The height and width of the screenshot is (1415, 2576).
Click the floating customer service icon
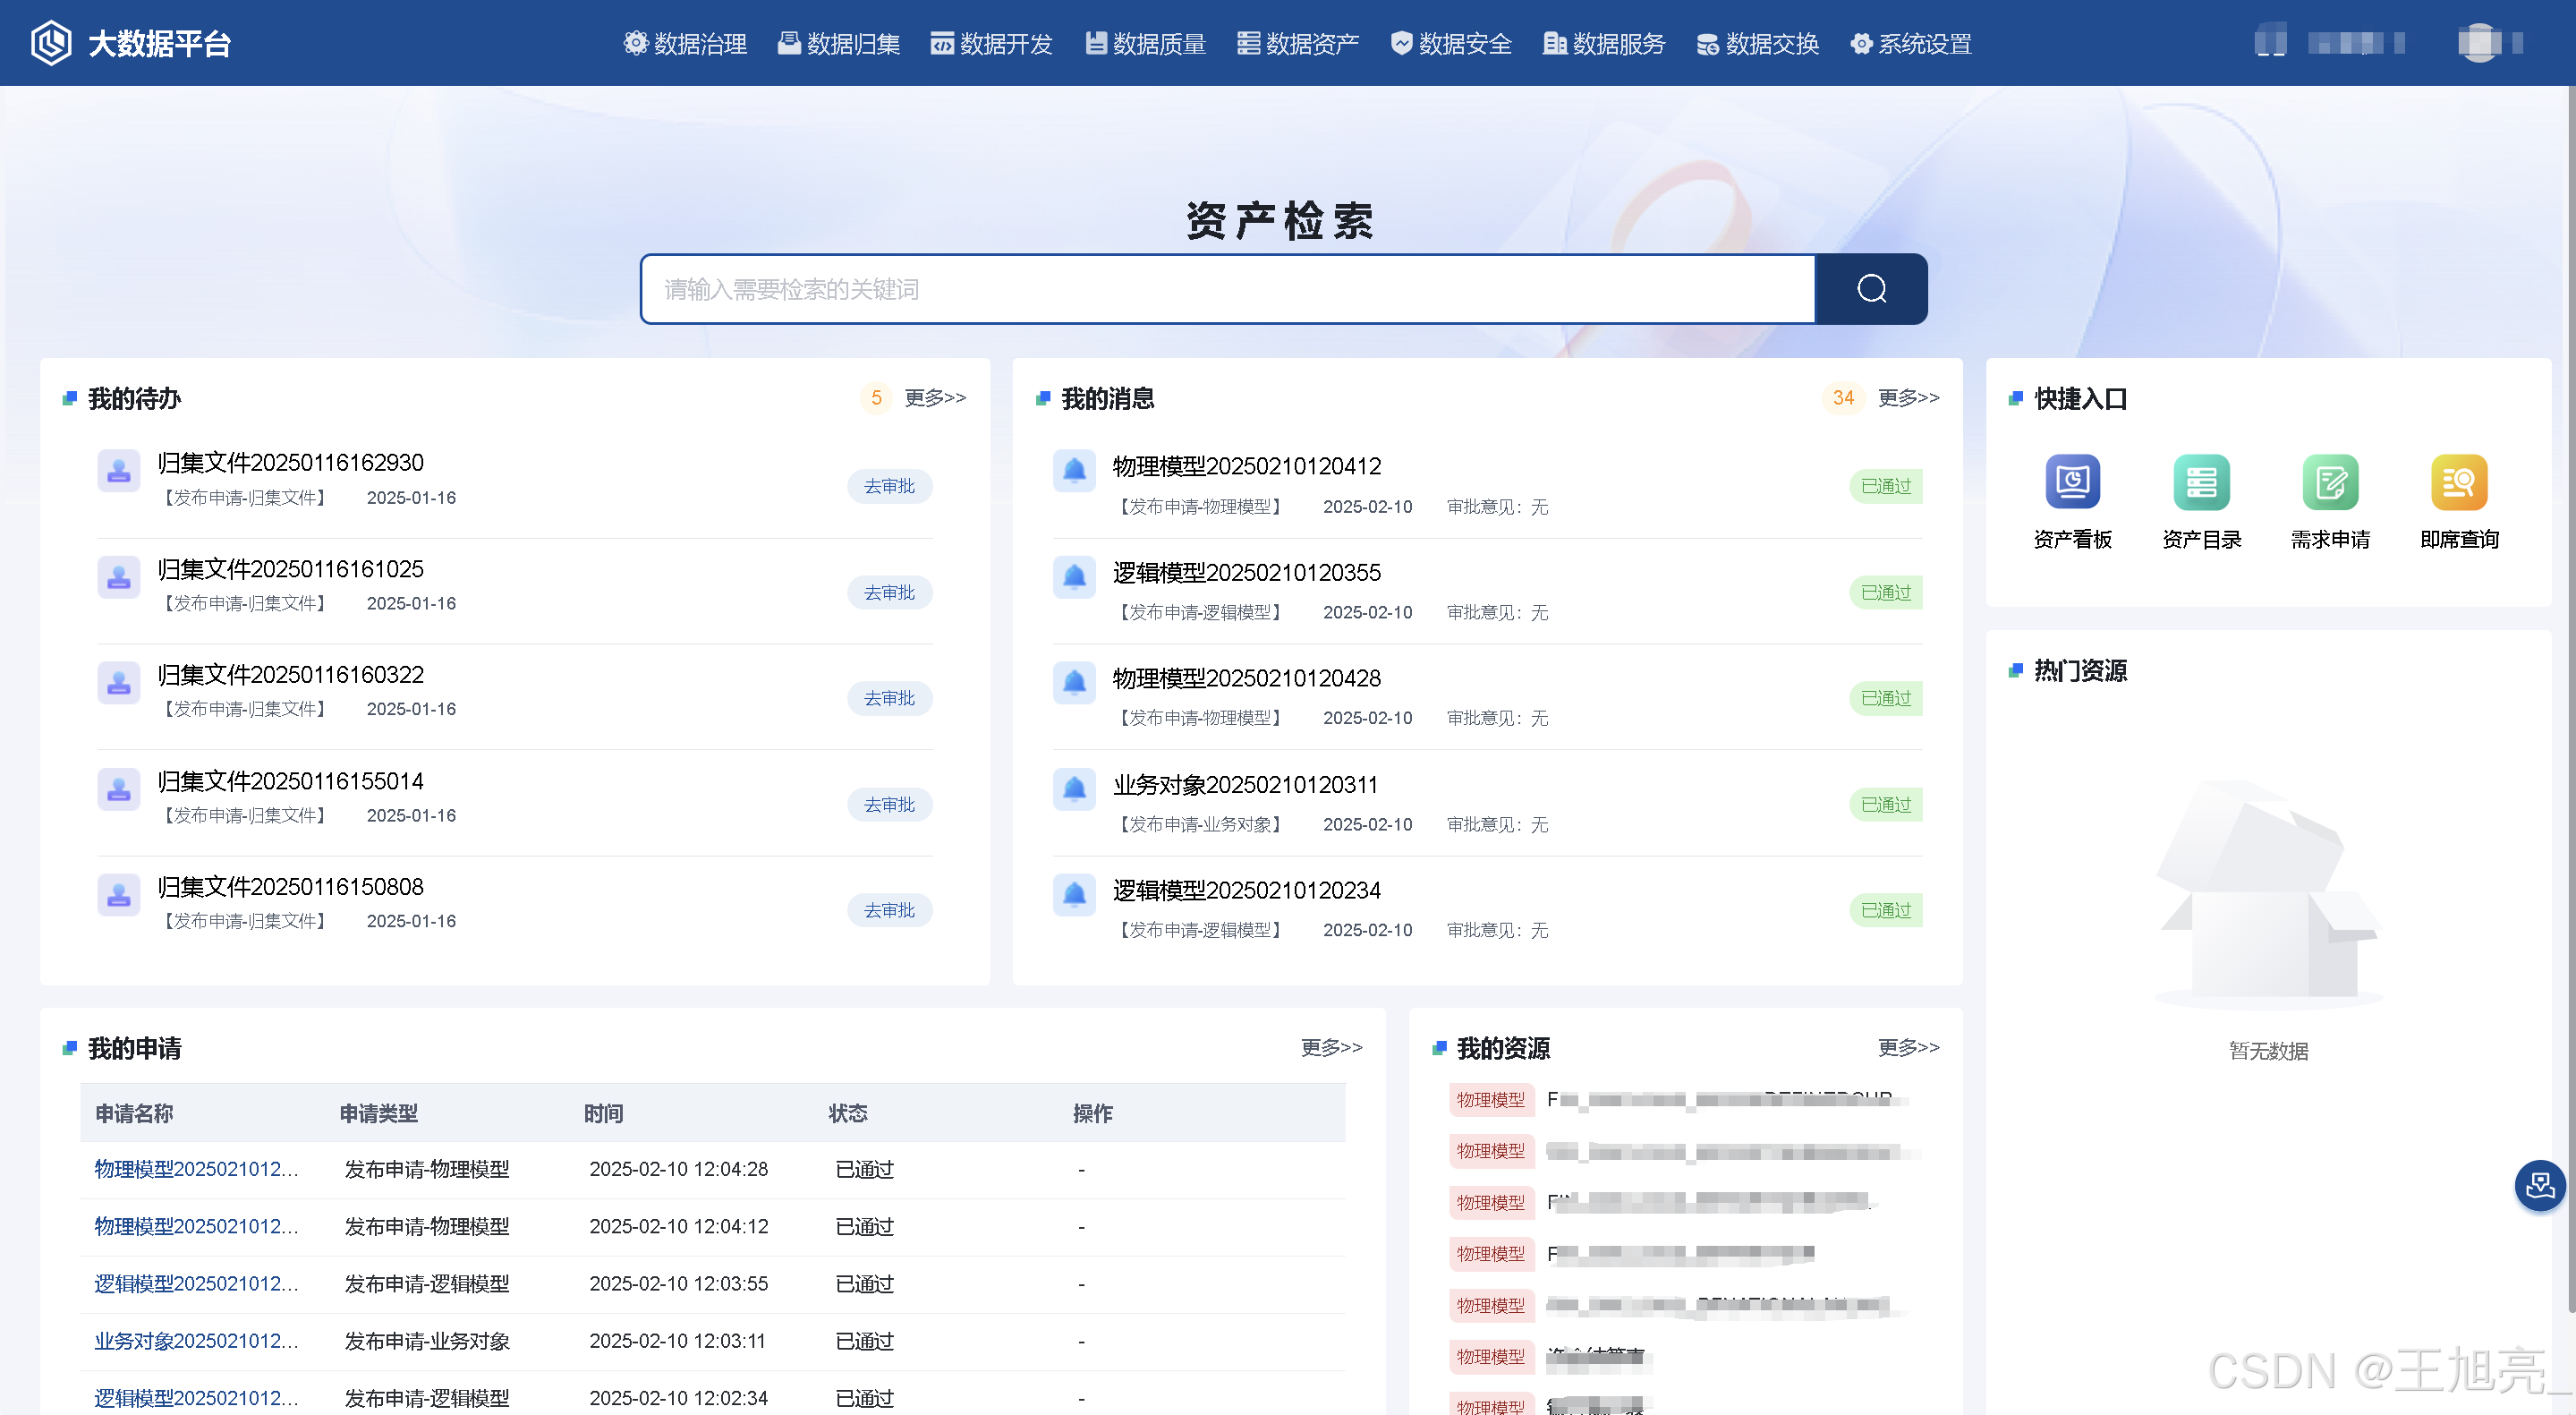[x=2539, y=1186]
